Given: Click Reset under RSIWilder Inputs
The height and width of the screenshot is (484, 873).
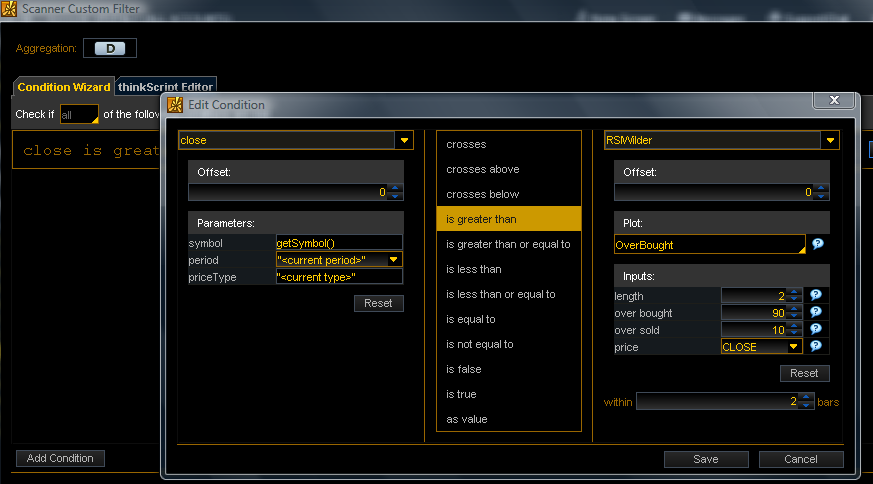Looking at the screenshot, I should point(805,373).
